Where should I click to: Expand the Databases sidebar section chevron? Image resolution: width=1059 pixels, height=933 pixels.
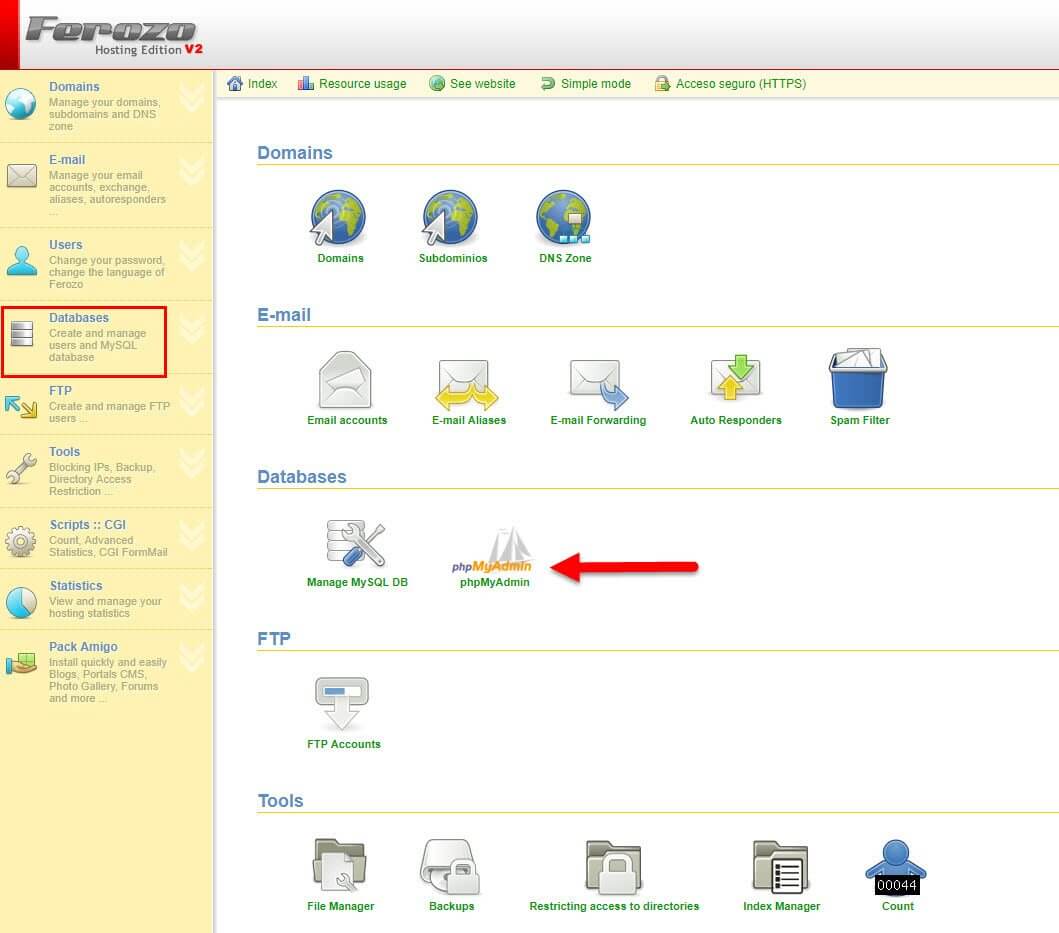(192, 329)
